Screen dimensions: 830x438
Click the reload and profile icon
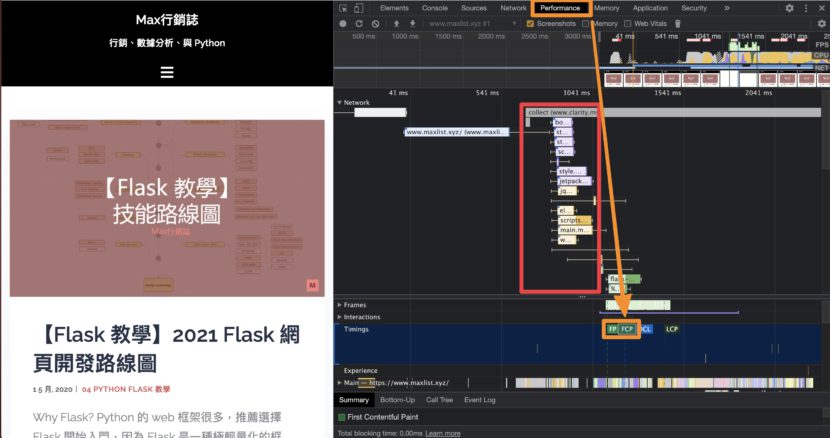(x=359, y=23)
